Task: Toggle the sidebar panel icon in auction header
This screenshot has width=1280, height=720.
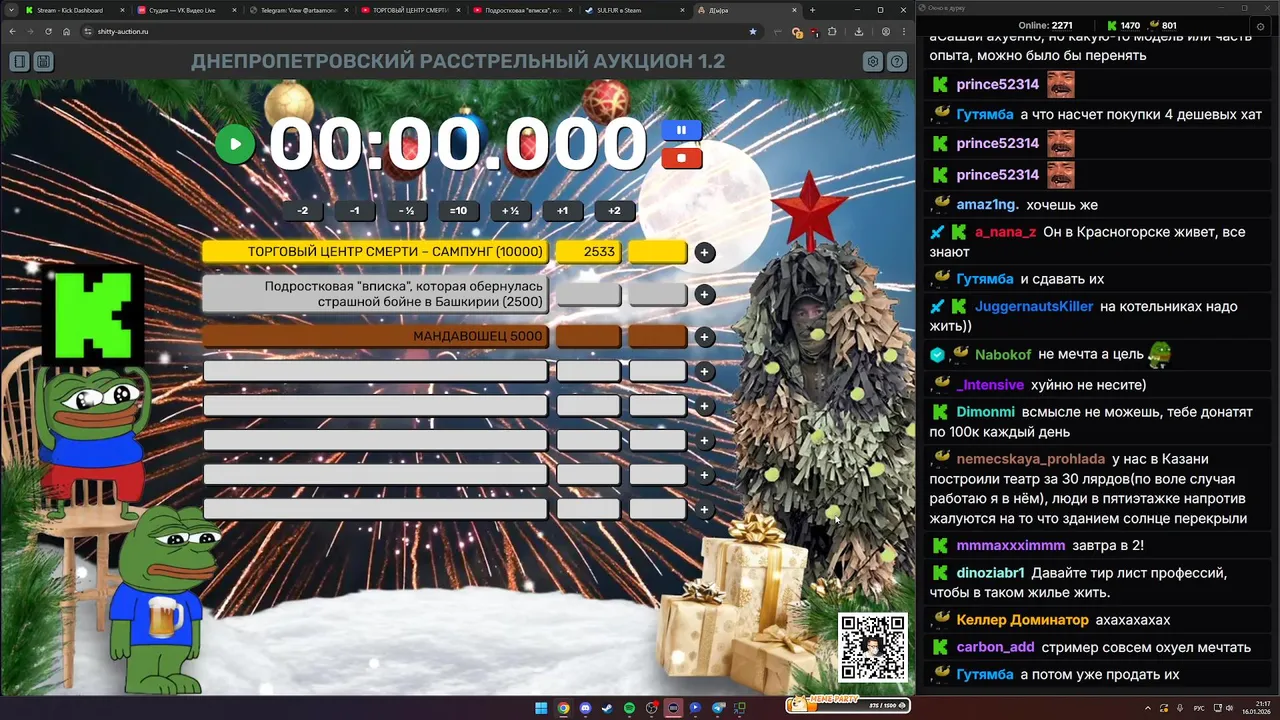Action: [x=19, y=62]
